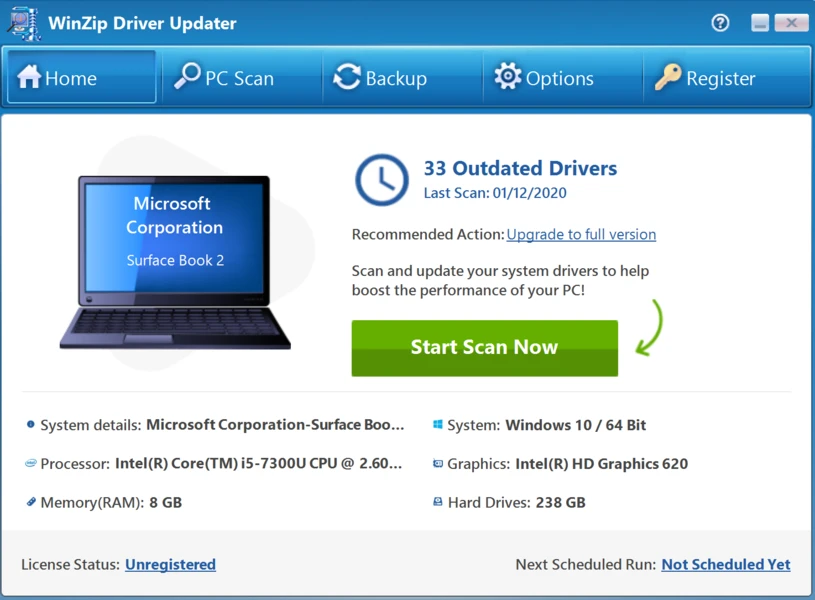This screenshot has width=815, height=600.
Task: Open the Unregistered license status link
Action: [x=170, y=565]
